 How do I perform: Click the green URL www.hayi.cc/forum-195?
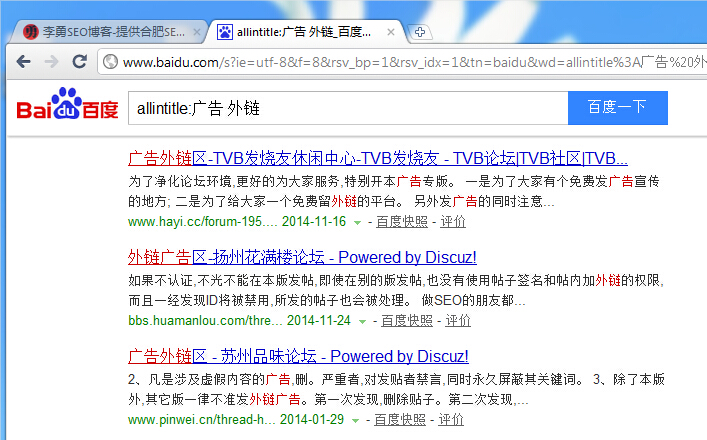202,222
